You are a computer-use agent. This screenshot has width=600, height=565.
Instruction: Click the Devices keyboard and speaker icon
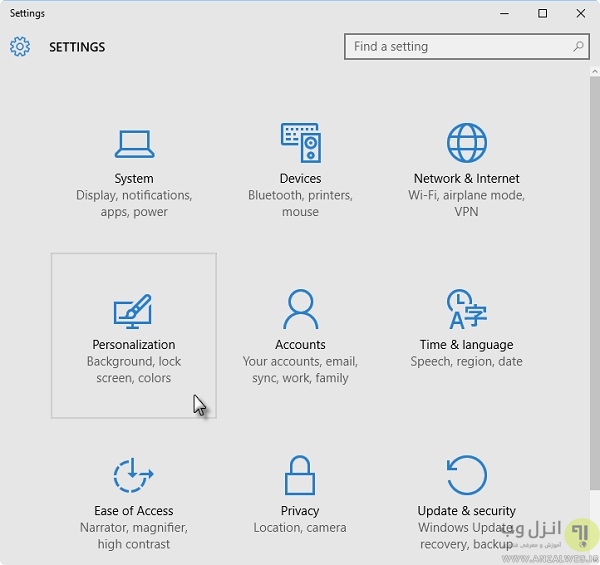pyautogui.click(x=300, y=143)
